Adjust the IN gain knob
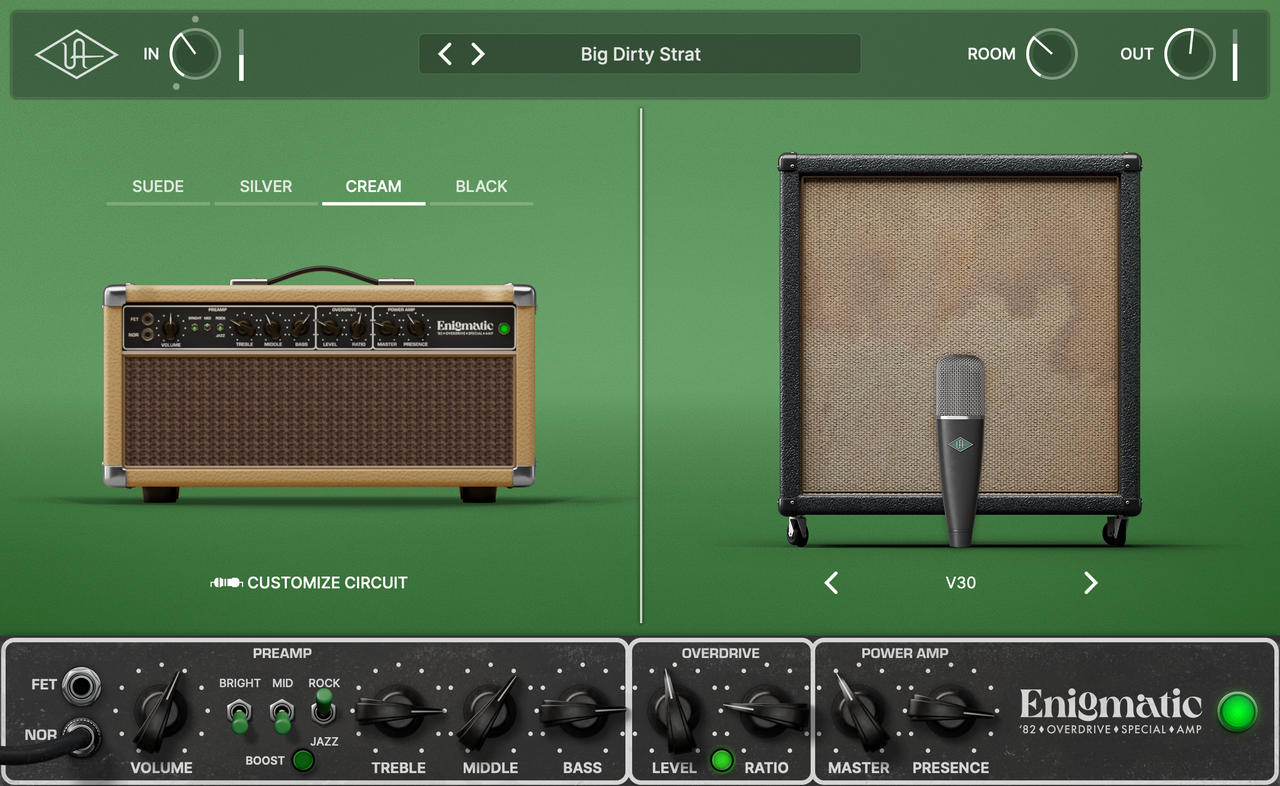Viewport: 1280px width, 786px height. [195, 54]
